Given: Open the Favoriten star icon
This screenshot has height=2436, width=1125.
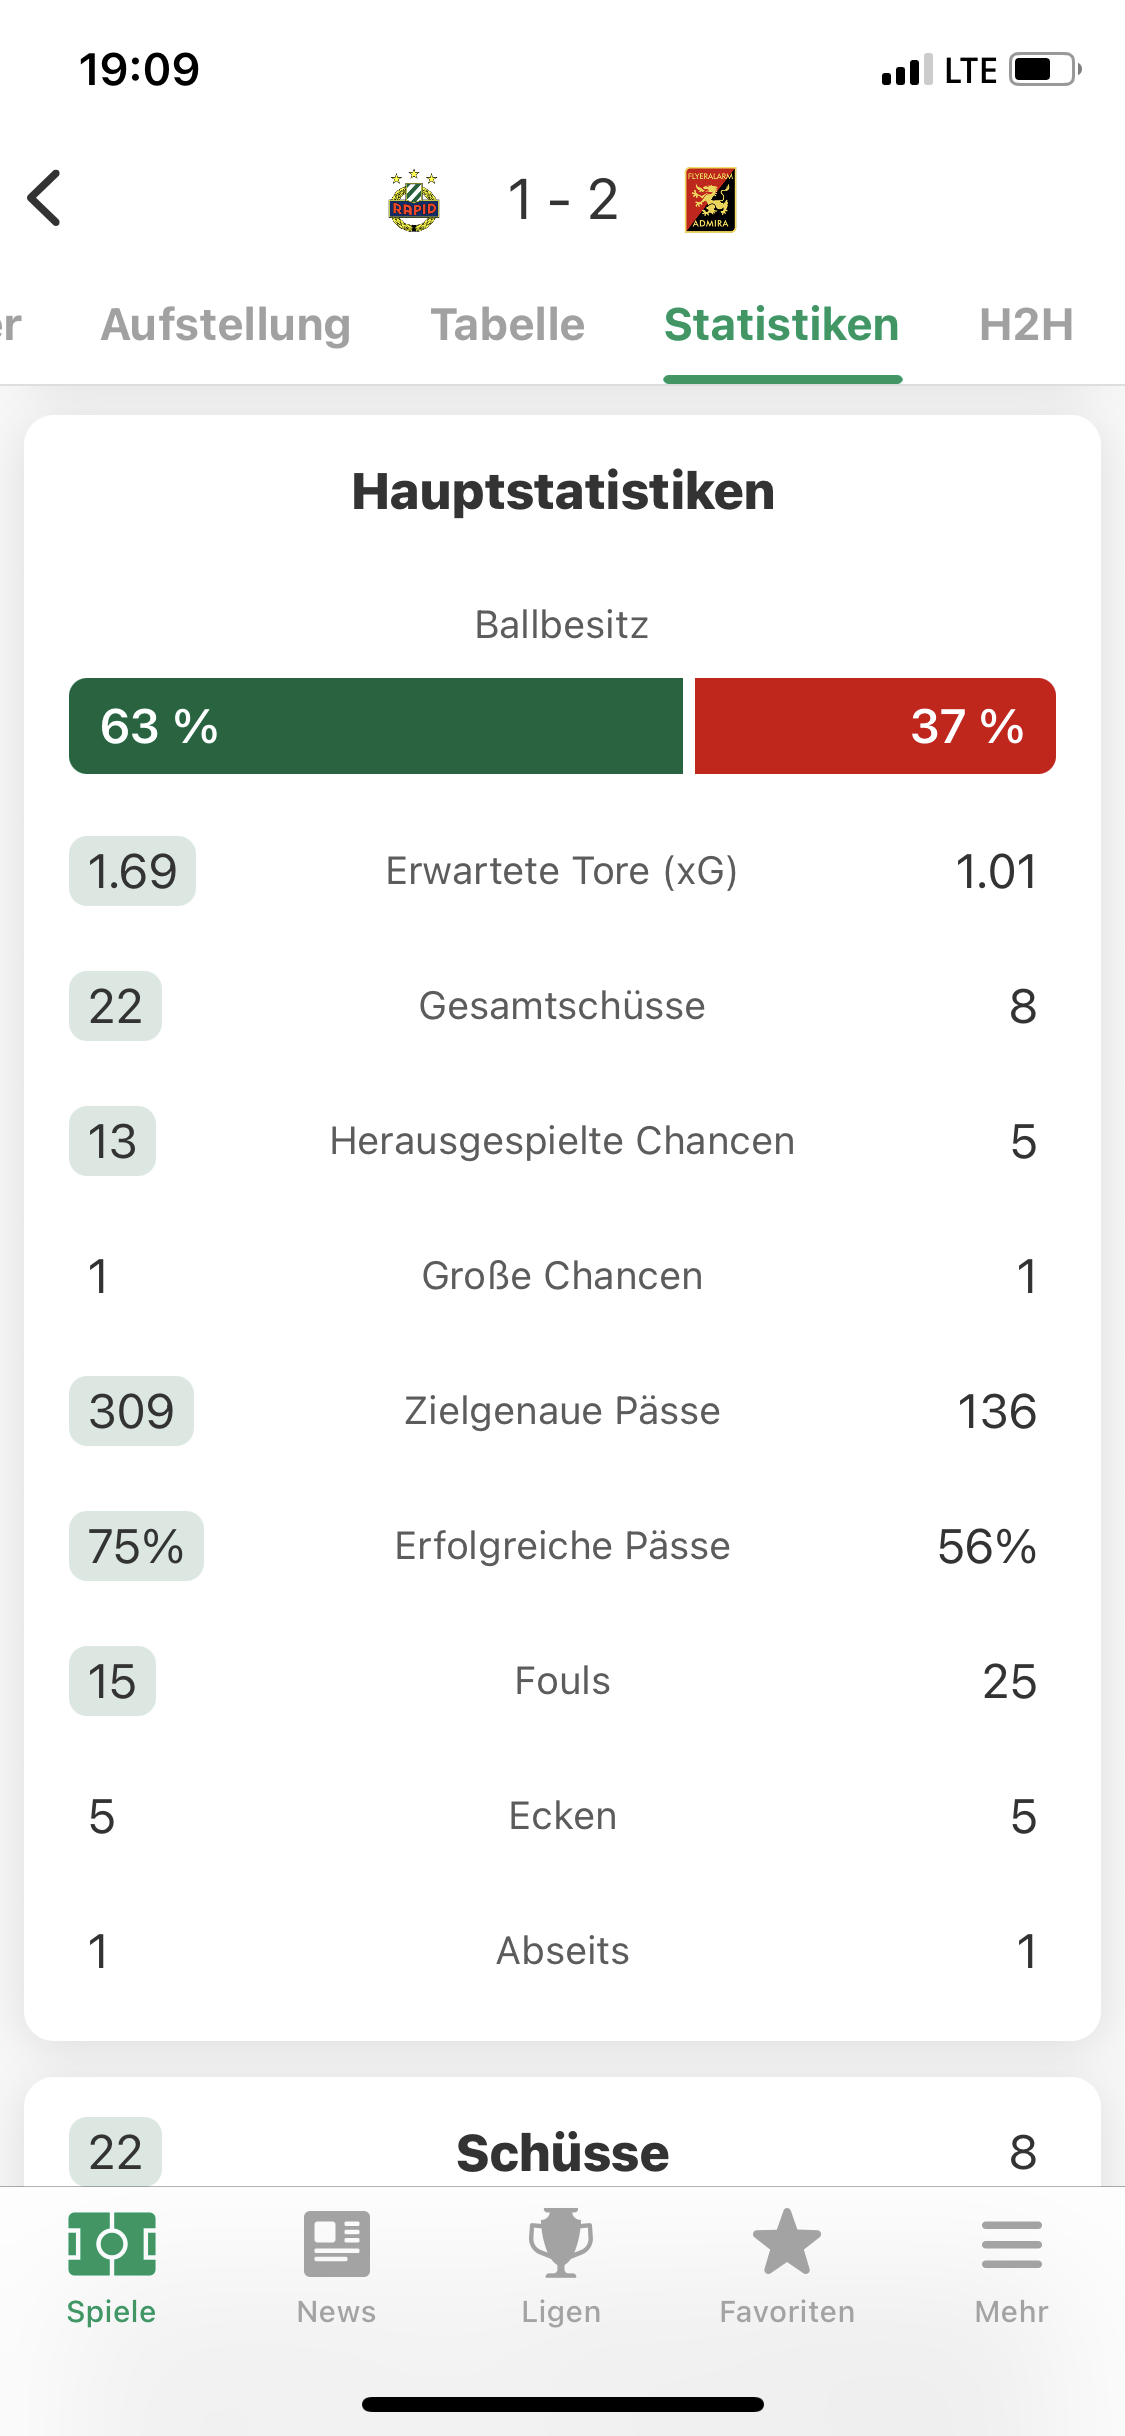Looking at the screenshot, I should pyautogui.click(x=787, y=2242).
